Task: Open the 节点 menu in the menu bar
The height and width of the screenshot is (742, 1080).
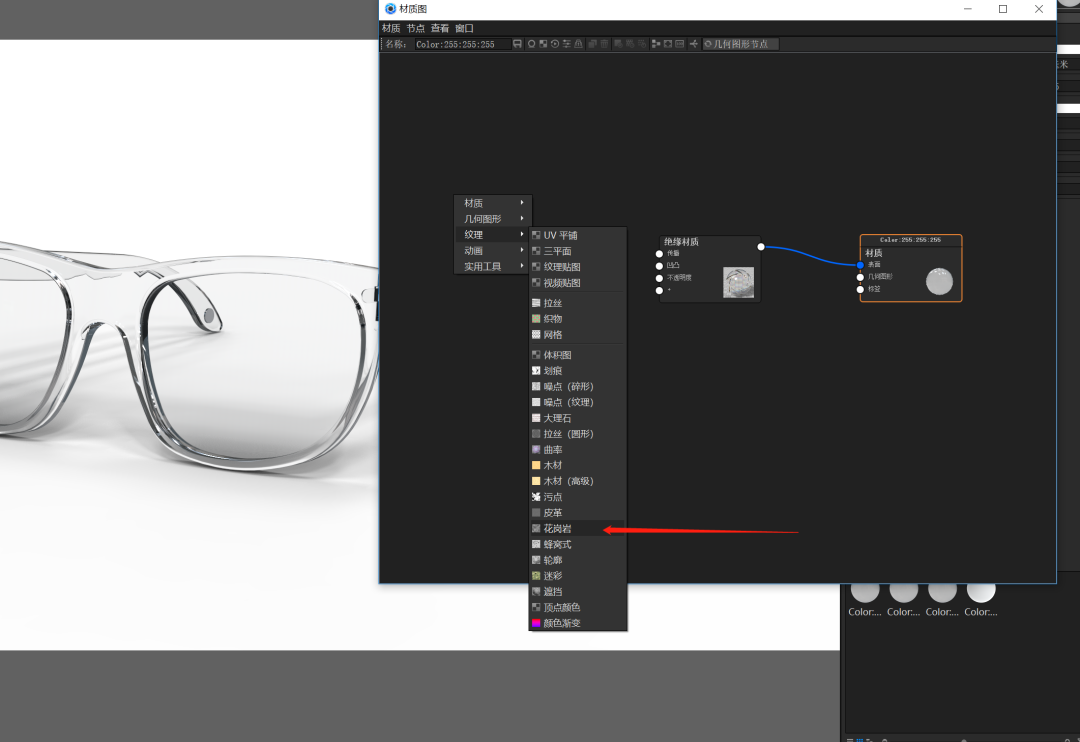Action: tap(415, 28)
